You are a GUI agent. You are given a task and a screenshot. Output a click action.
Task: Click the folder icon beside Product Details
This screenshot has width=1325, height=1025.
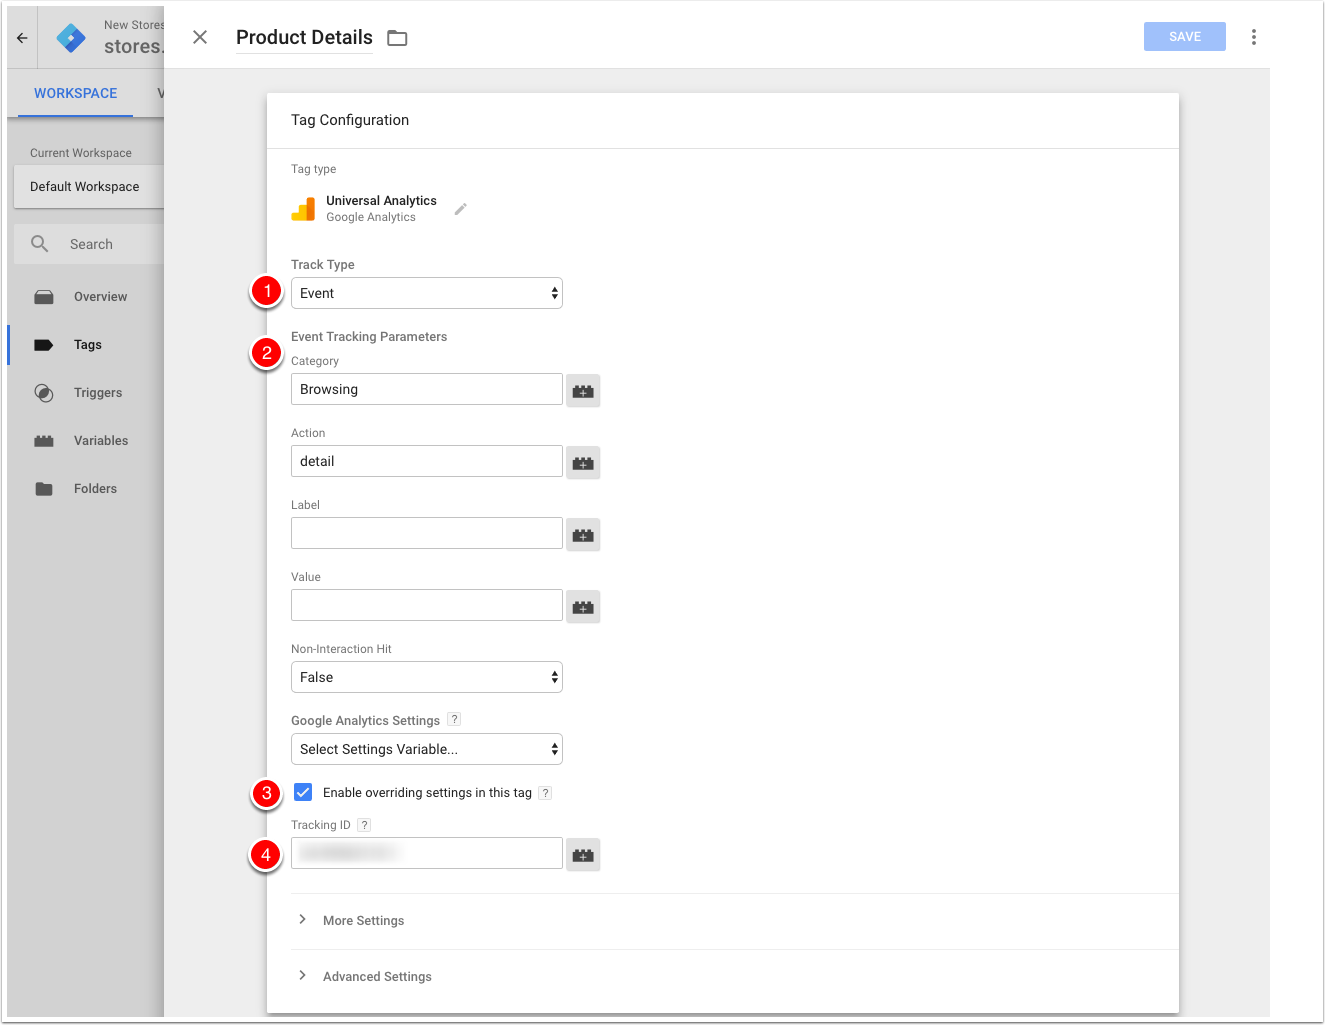pyautogui.click(x=397, y=38)
